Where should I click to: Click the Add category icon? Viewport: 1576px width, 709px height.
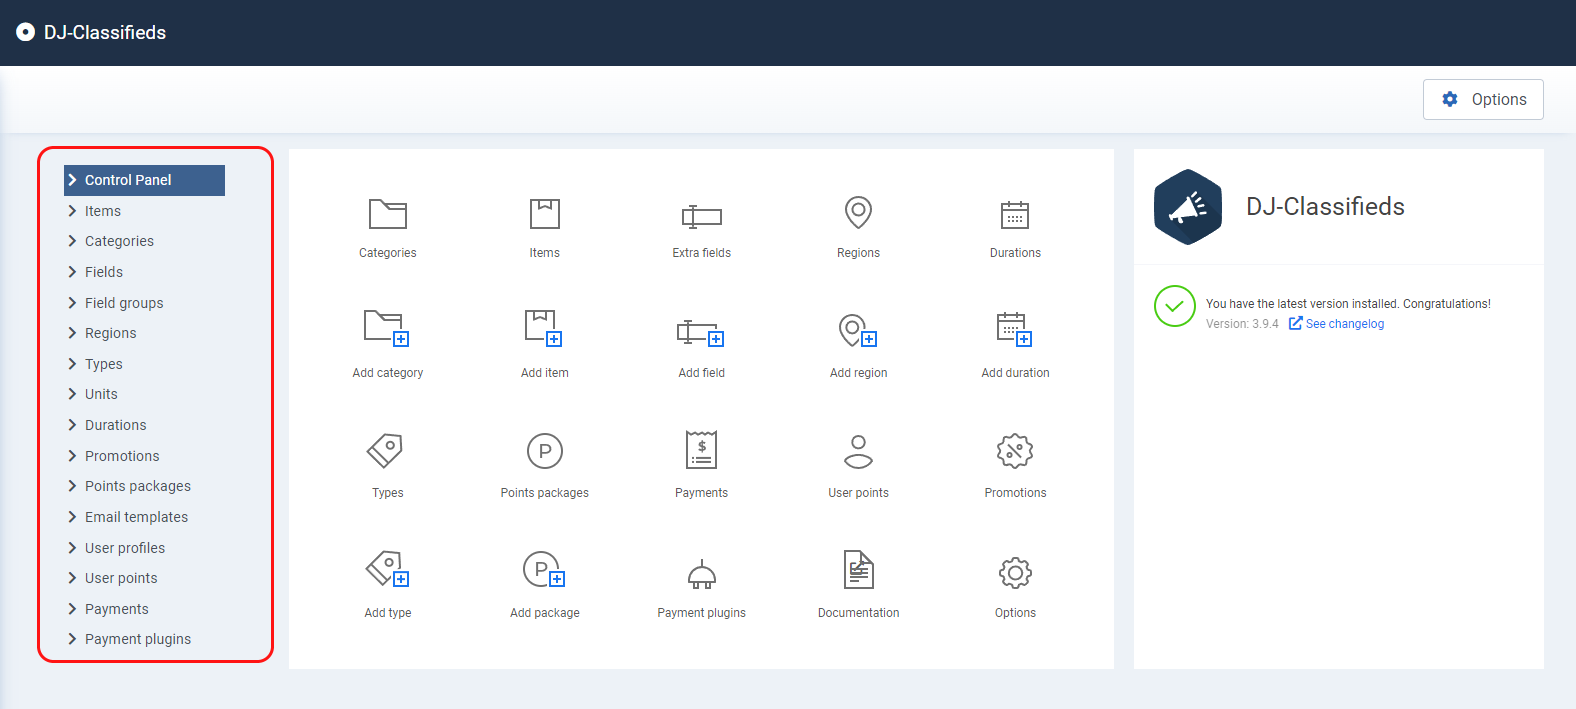[x=388, y=328]
